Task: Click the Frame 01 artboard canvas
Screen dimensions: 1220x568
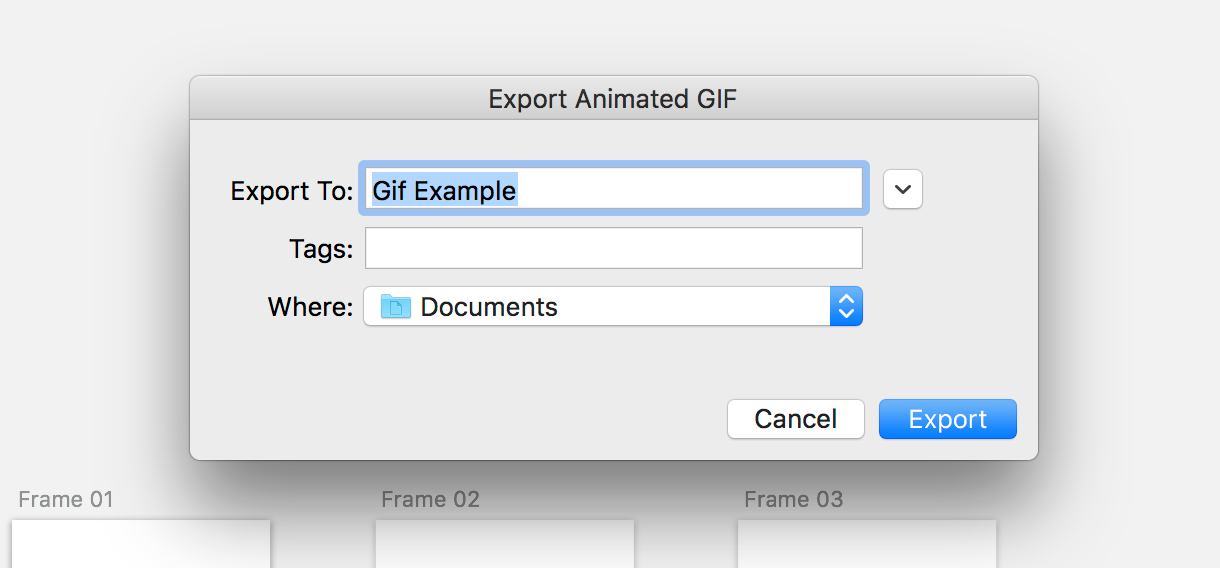Action: [x=141, y=544]
